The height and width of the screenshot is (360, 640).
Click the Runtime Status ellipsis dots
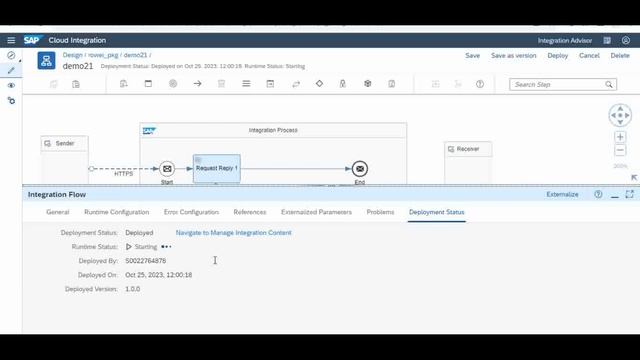tap(166, 247)
